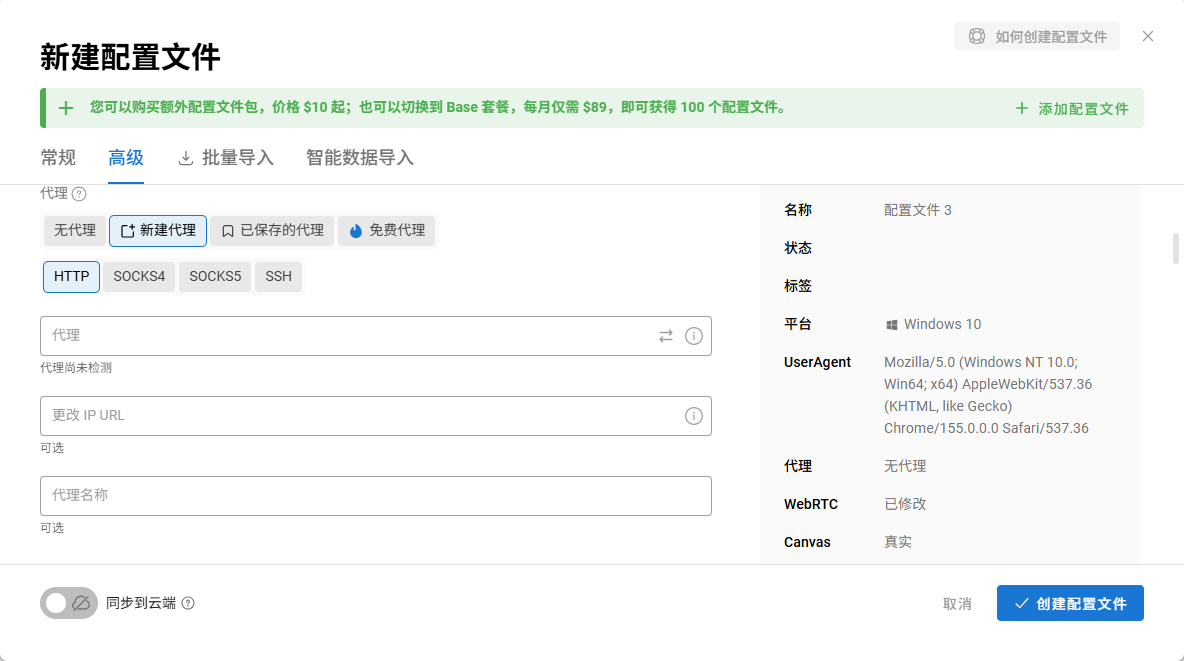Image resolution: width=1184 pixels, height=661 pixels.
Task: Click the help icon beside 代理 label
Action: [x=79, y=194]
